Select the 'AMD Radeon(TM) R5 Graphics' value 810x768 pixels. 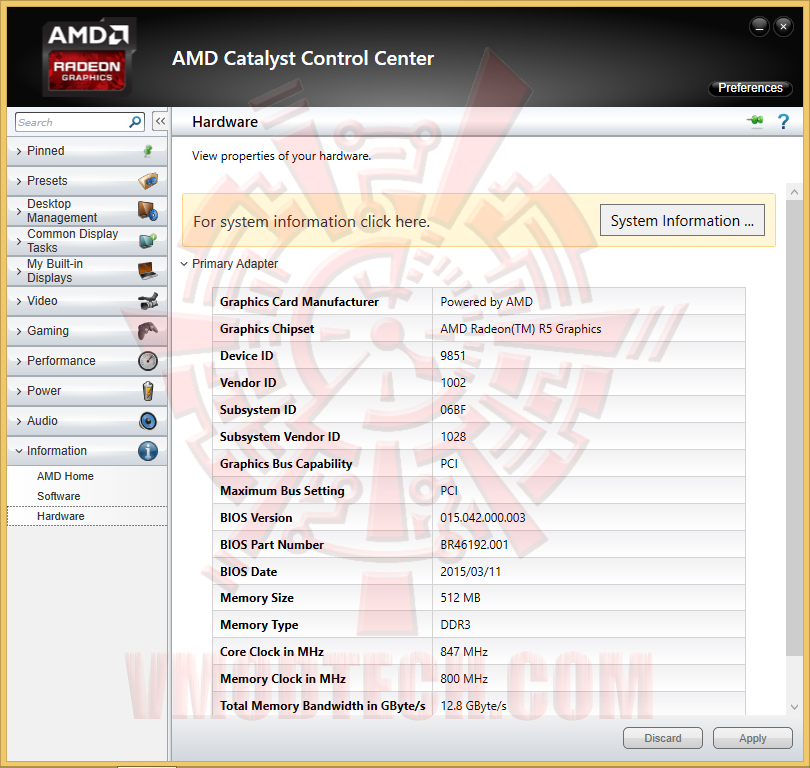[520, 329]
